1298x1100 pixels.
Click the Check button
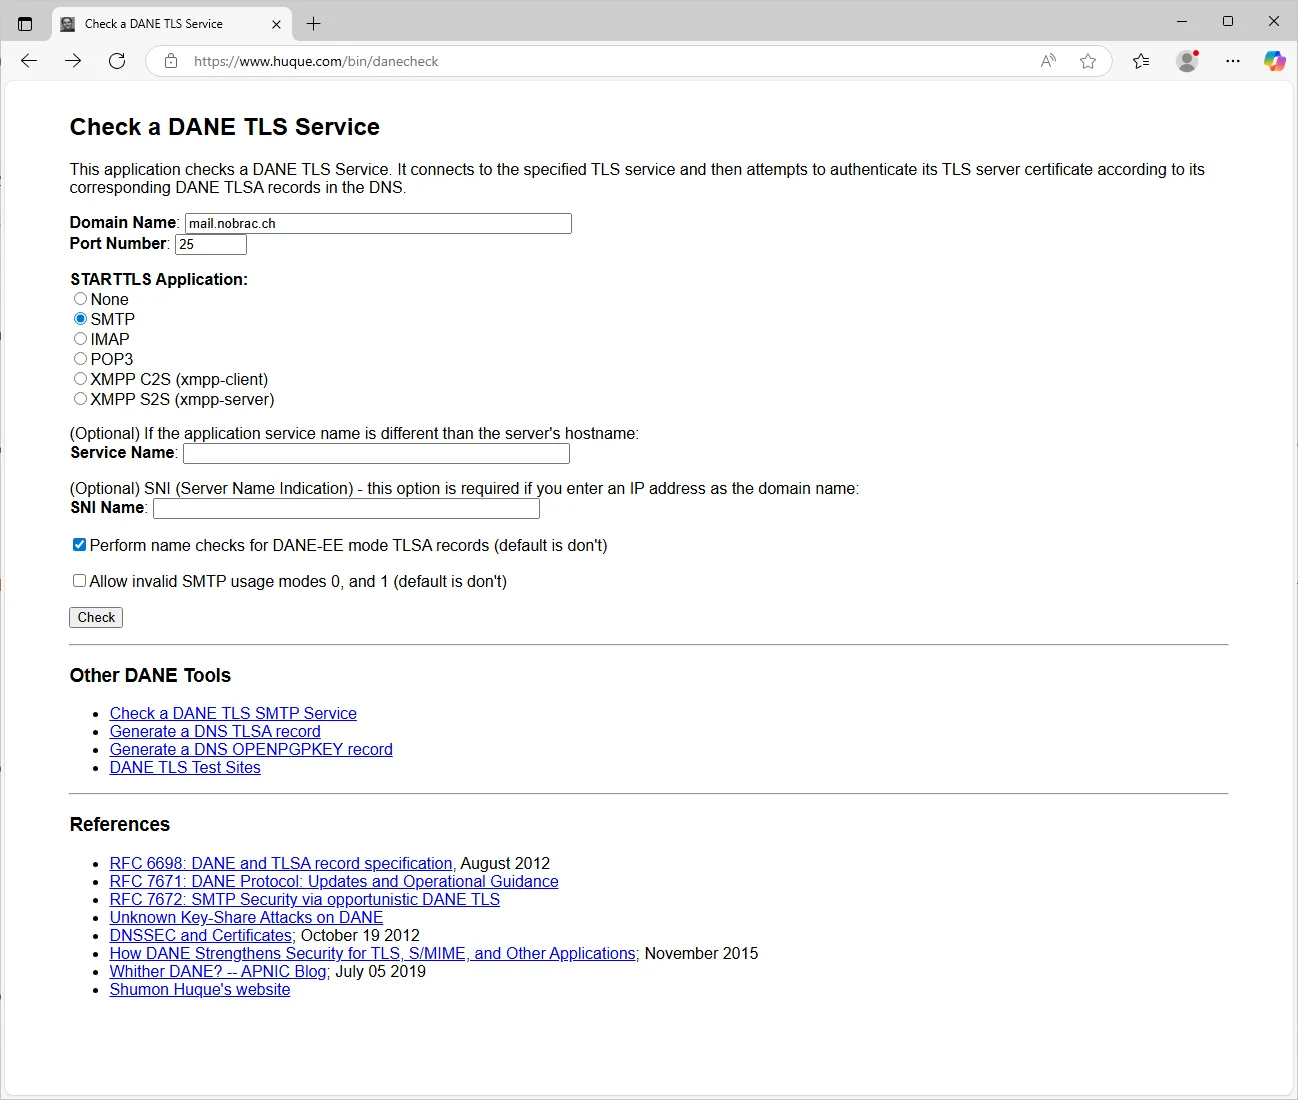pyautogui.click(x=96, y=617)
